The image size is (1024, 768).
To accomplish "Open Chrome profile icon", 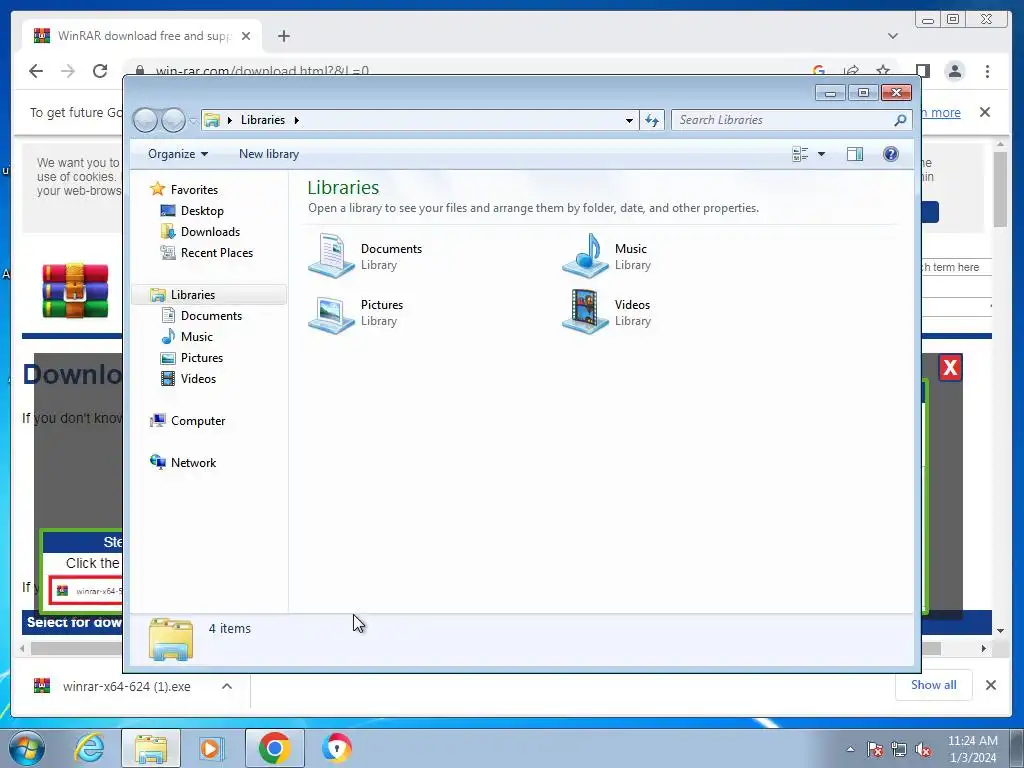I will pyautogui.click(x=955, y=71).
